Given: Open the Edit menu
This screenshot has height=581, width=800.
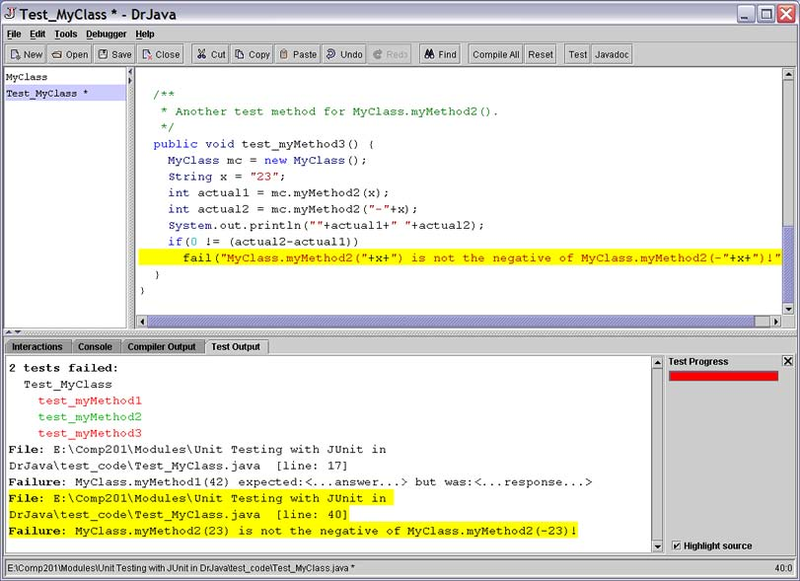Looking at the screenshot, I should tap(37, 34).
